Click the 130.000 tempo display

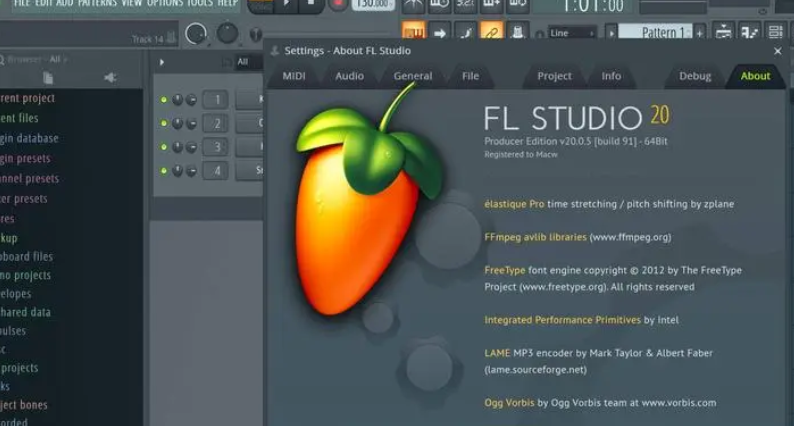tap(373, 4)
